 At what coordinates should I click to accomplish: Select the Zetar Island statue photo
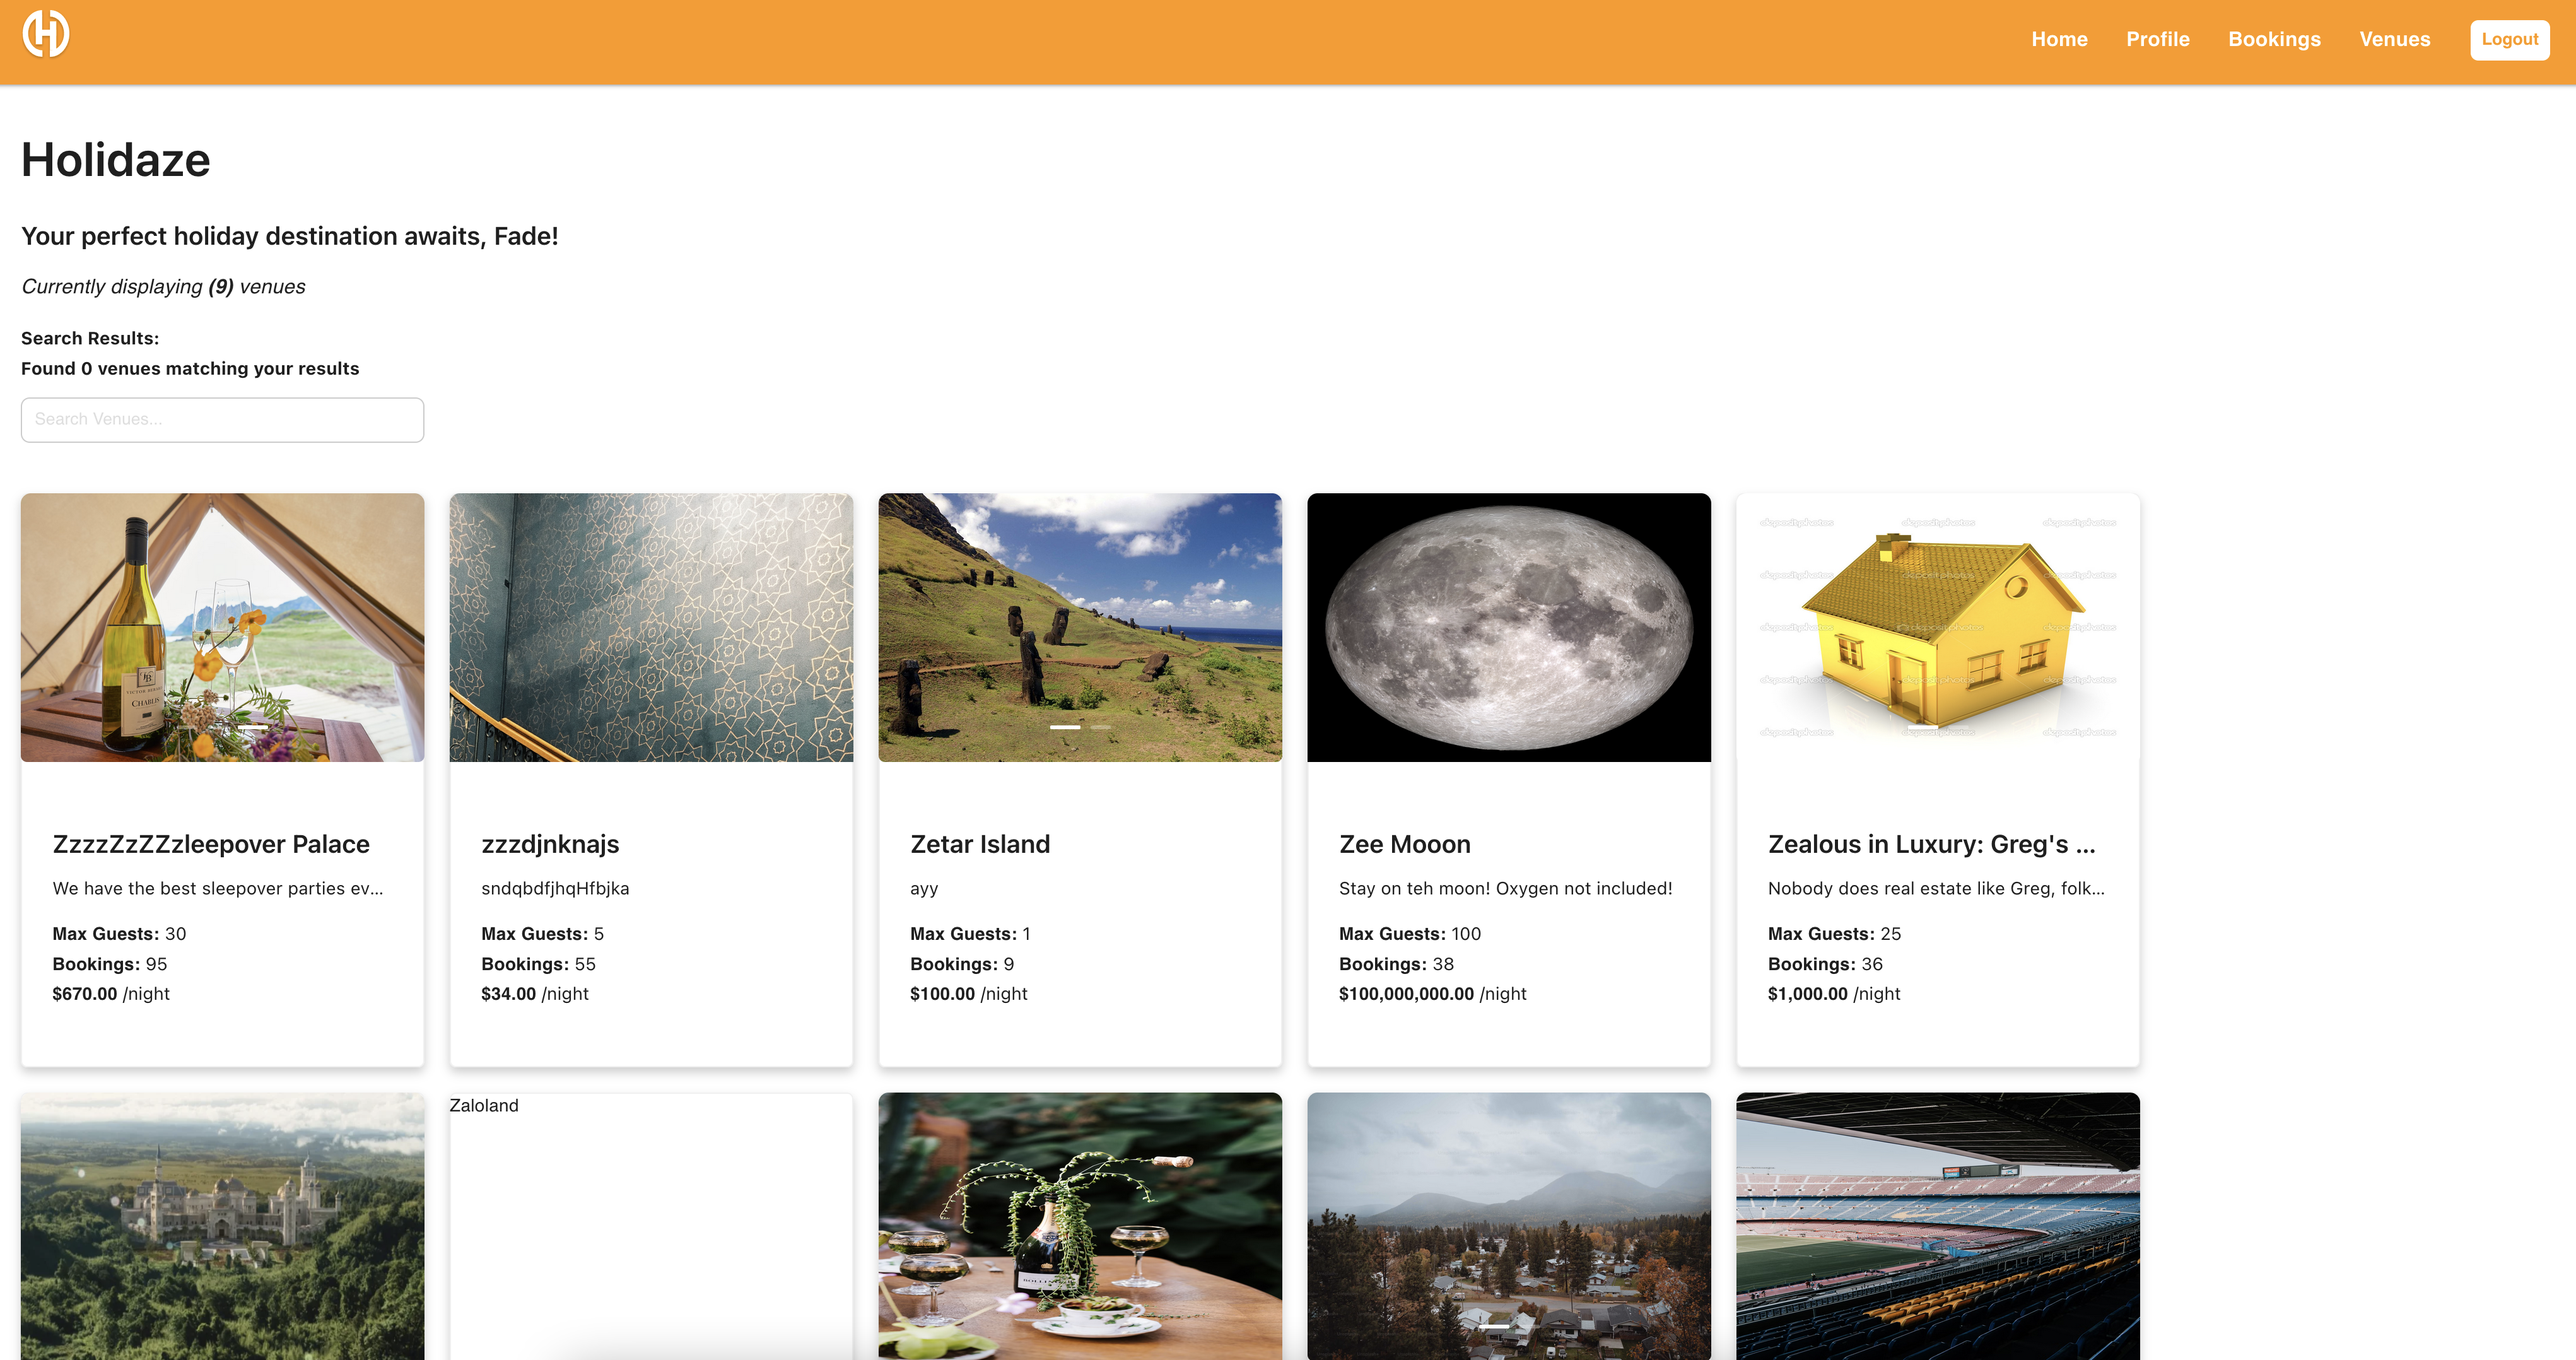tap(1080, 627)
